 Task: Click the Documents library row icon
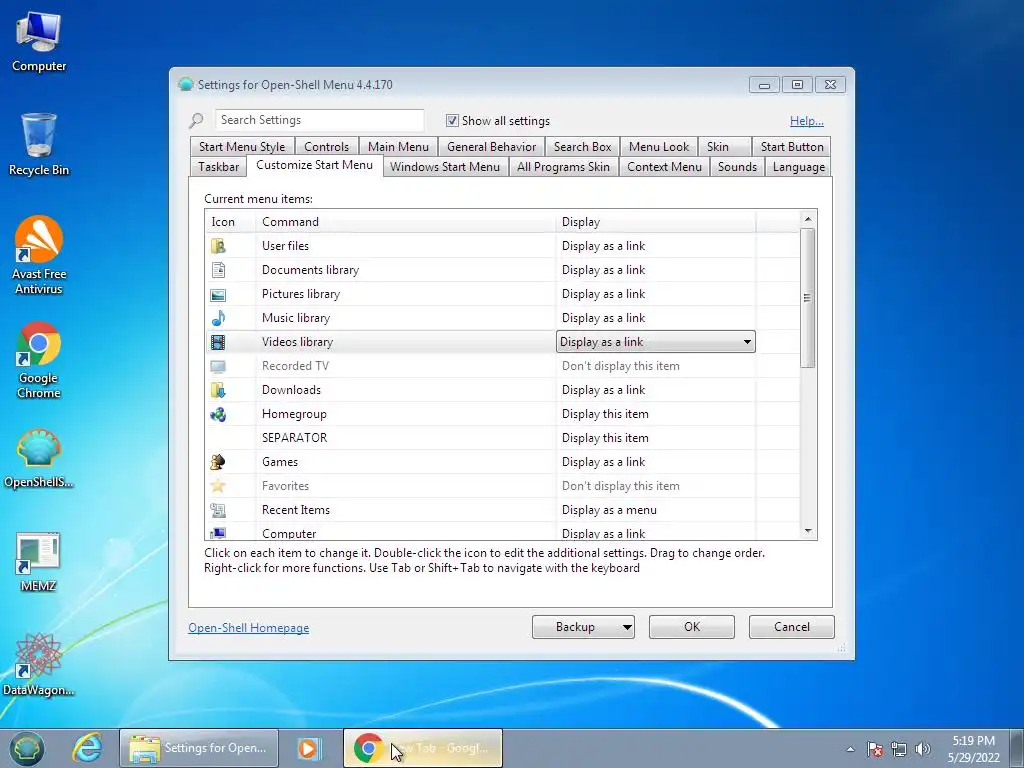point(218,270)
